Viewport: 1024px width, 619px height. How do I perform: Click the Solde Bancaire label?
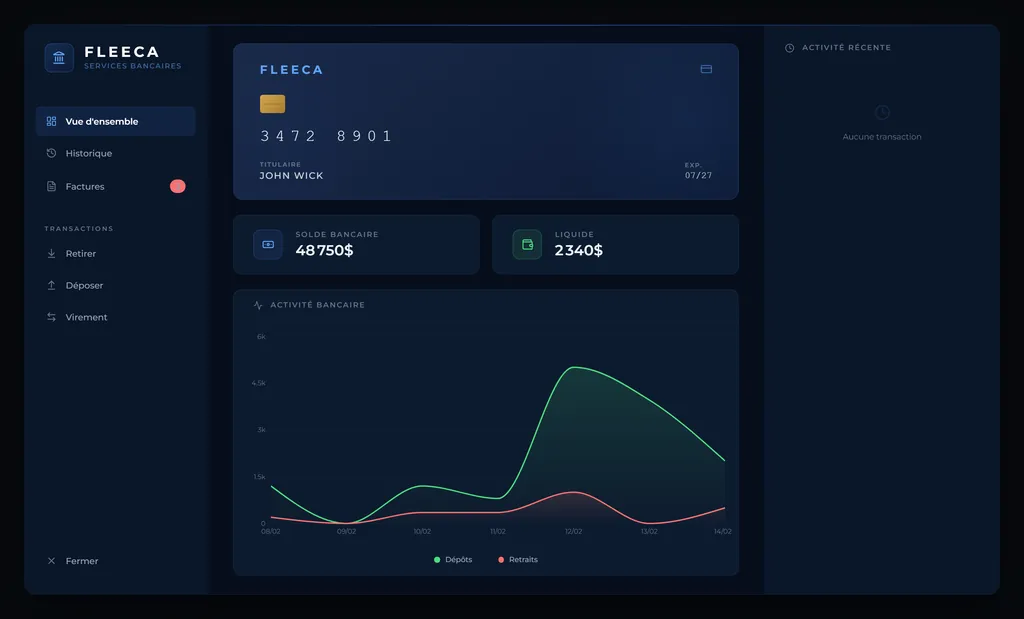pyautogui.click(x=337, y=234)
